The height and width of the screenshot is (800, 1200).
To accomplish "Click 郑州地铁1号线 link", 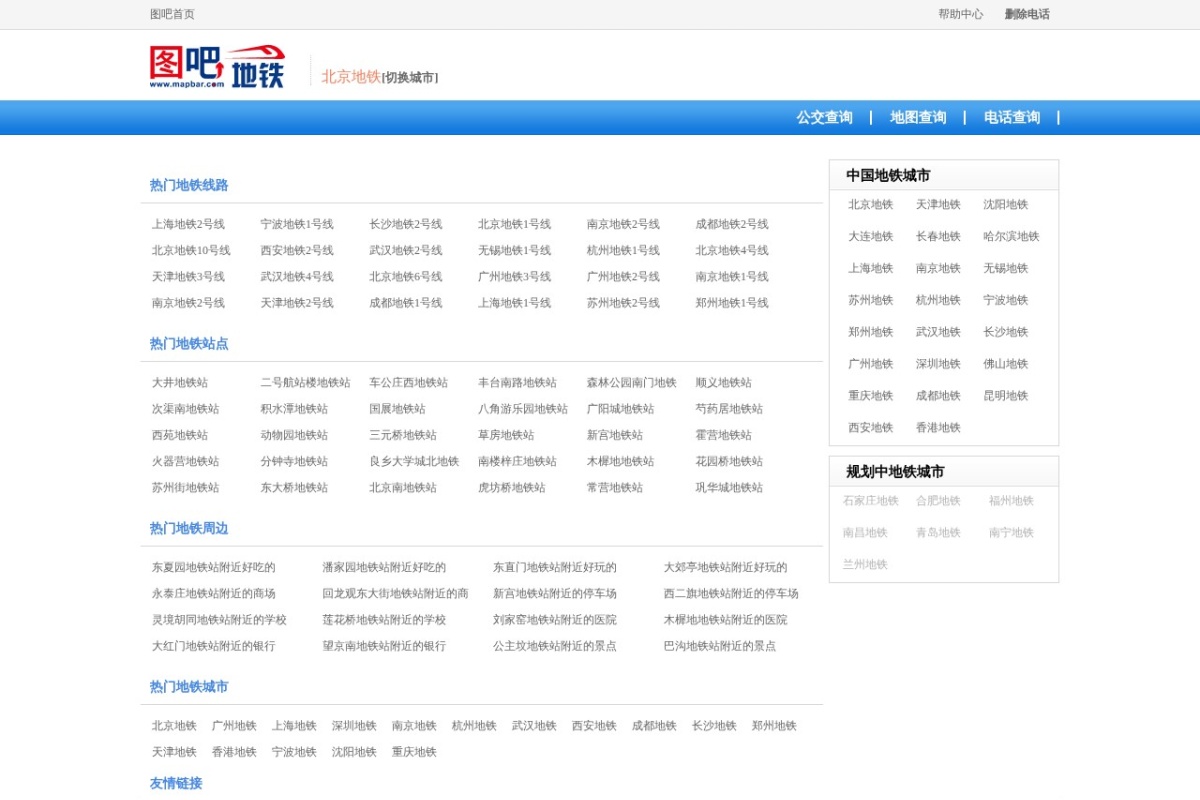I will click(x=732, y=302).
